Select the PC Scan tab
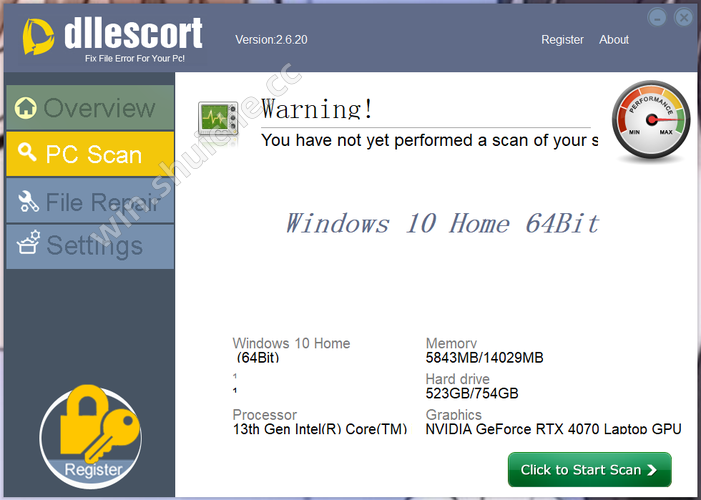 [90, 154]
